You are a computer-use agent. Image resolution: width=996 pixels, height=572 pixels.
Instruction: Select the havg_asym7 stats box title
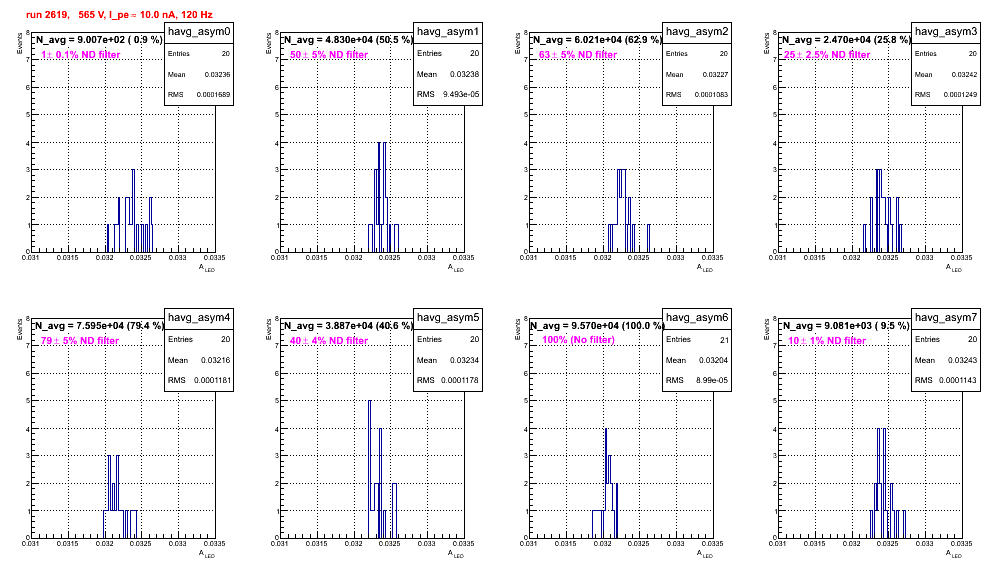(946, 318)
